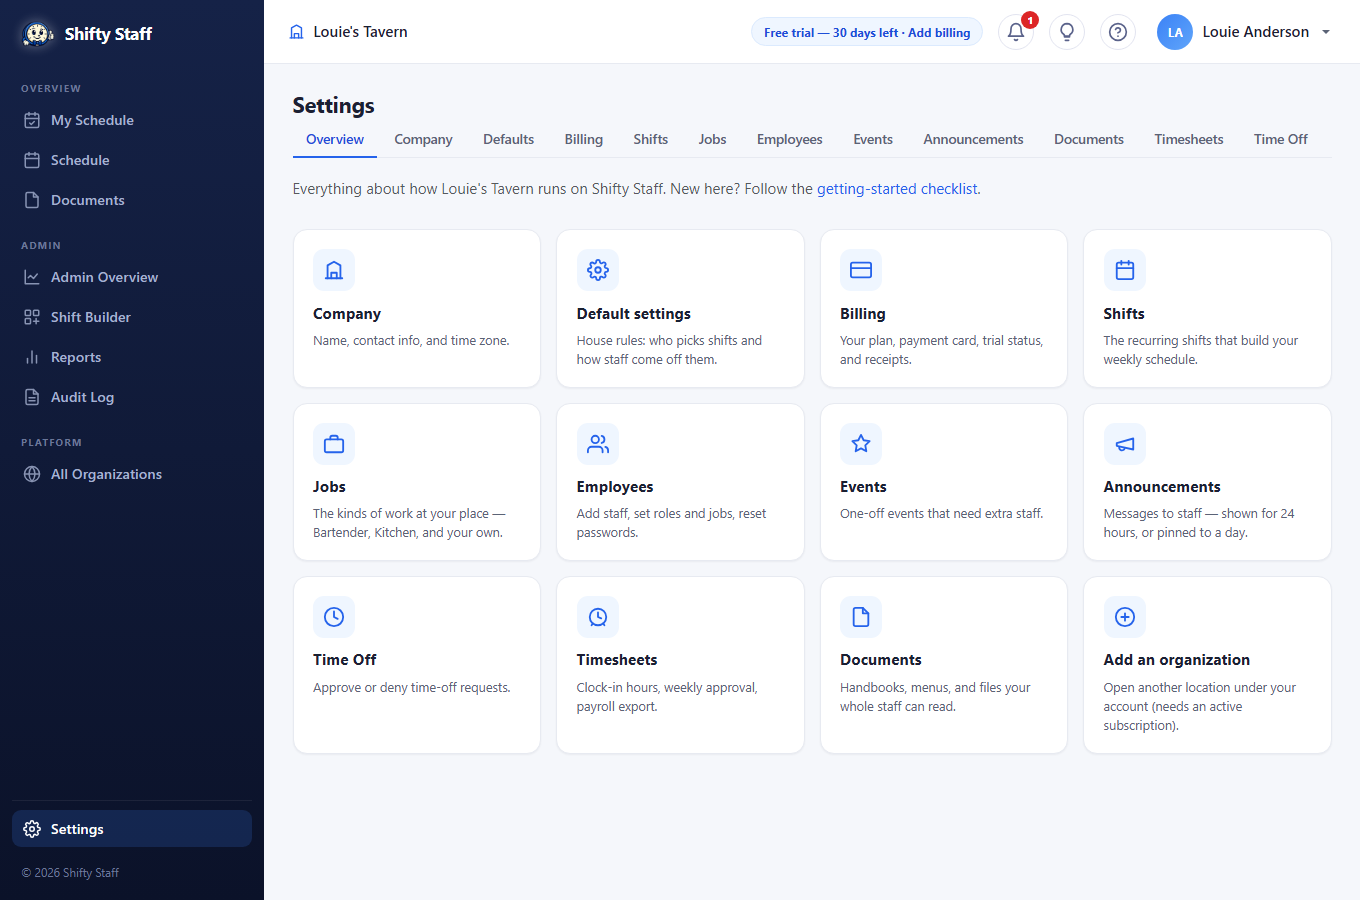Click the Time Off card title
This screenshot has width=1360, height=900.
coord(345,660)
